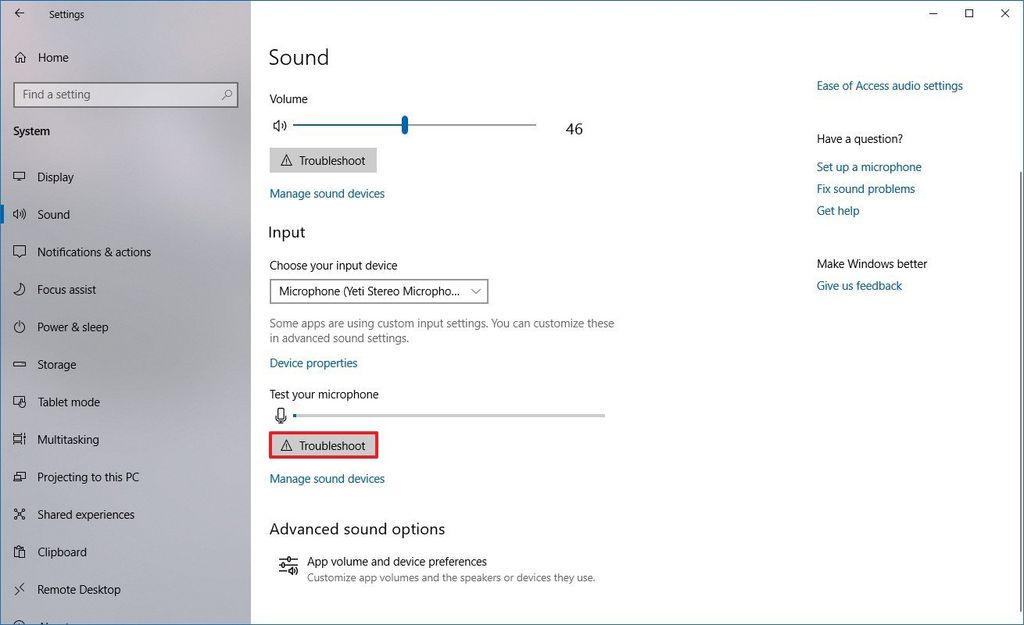Click the Multitasking sidebar icon
This screenshot has height=625, width=1024.
click(21, 439)
